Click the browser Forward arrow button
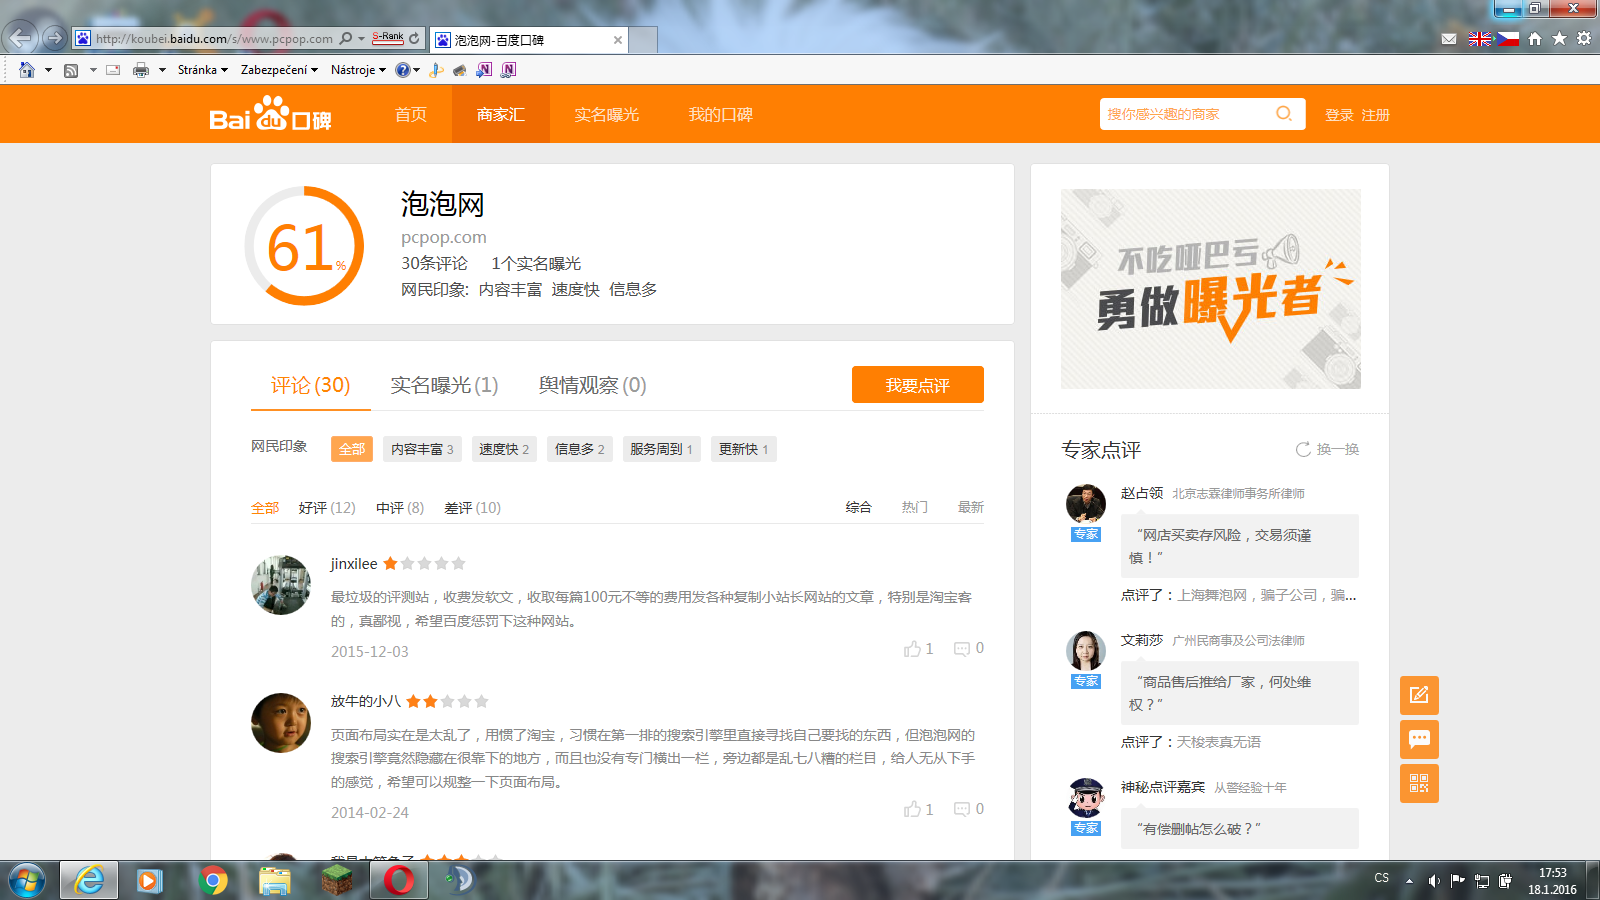The image size is (1600, 900). pyautogui.click(x=55, y=38)
